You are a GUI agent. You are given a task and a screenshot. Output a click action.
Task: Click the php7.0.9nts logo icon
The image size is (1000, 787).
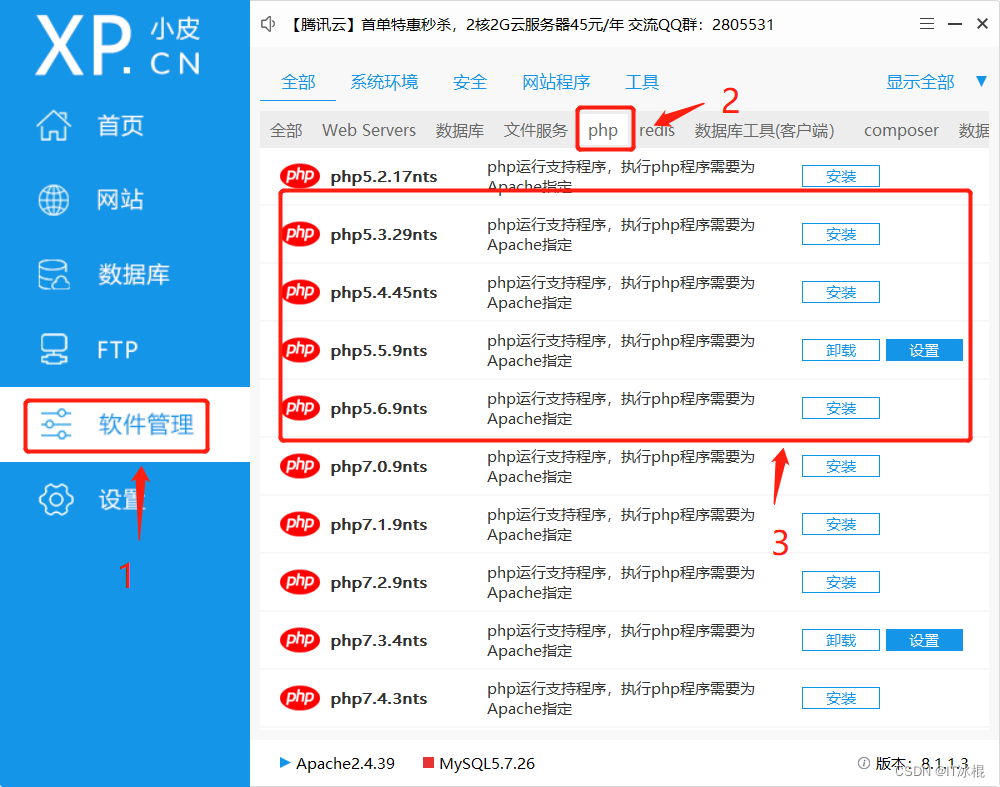300,466
